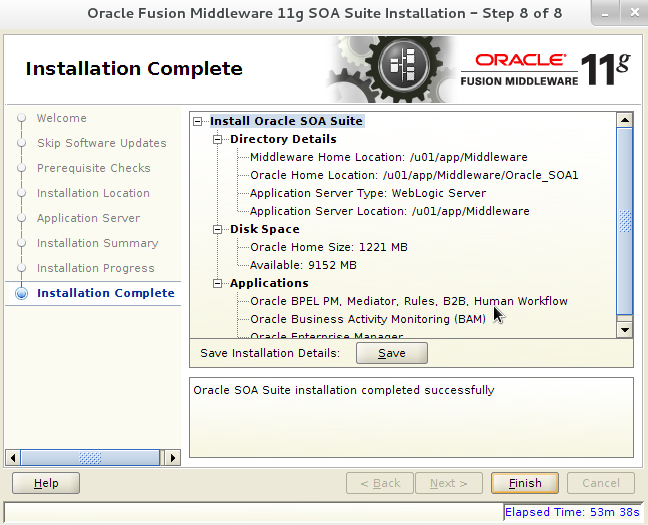Select the Skip Software Updates step
This screenshot has height=525, width=648.
click(102, 143)
